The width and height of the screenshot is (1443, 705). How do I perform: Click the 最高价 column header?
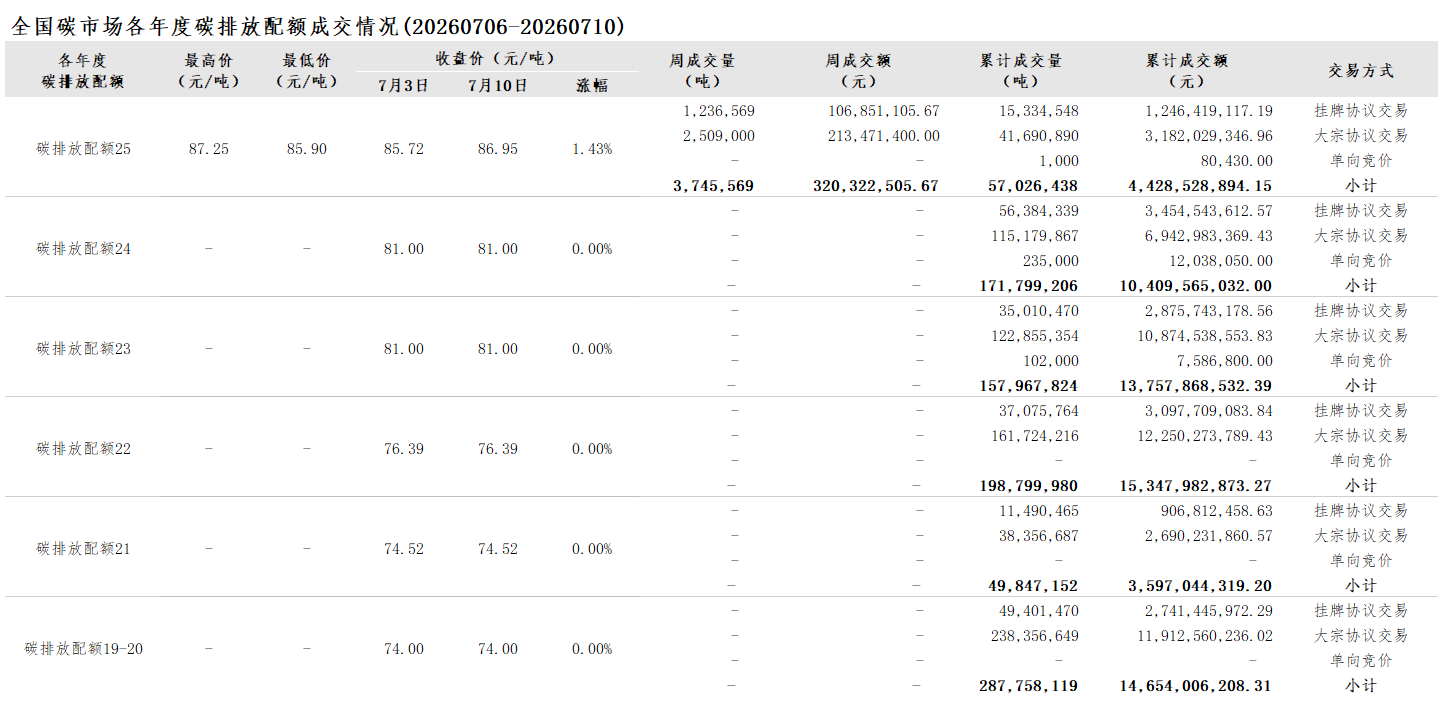[x=208, y=70]
